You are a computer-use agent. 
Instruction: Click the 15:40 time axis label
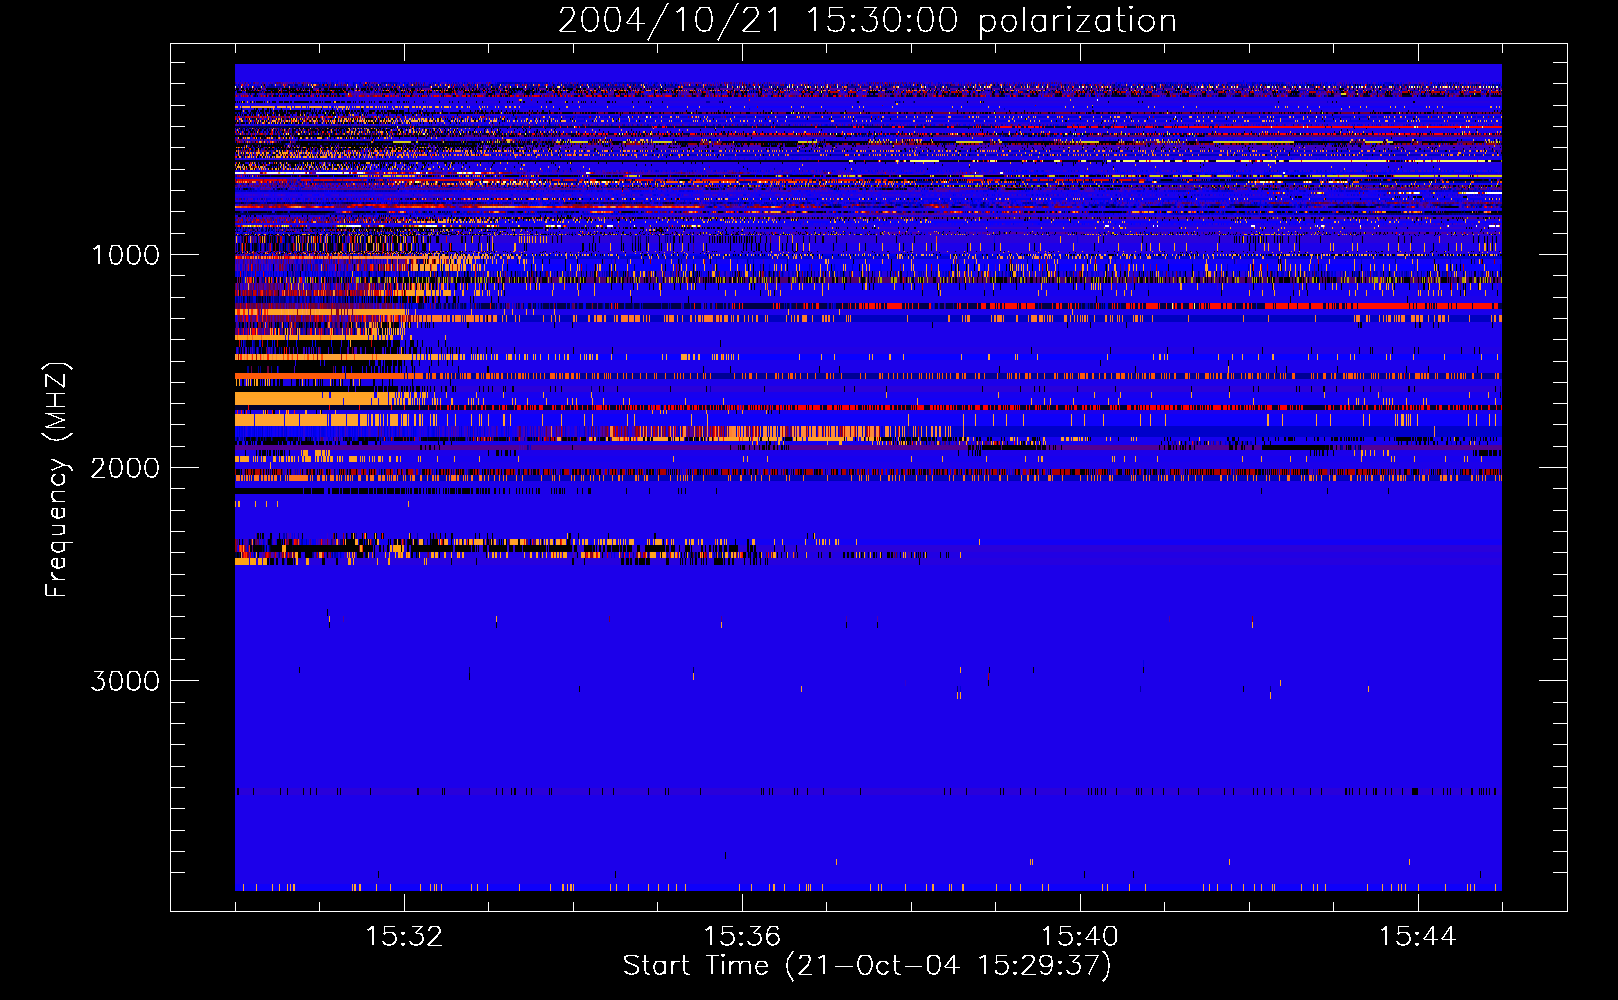pyautogui.click(x=1080, y=937)
